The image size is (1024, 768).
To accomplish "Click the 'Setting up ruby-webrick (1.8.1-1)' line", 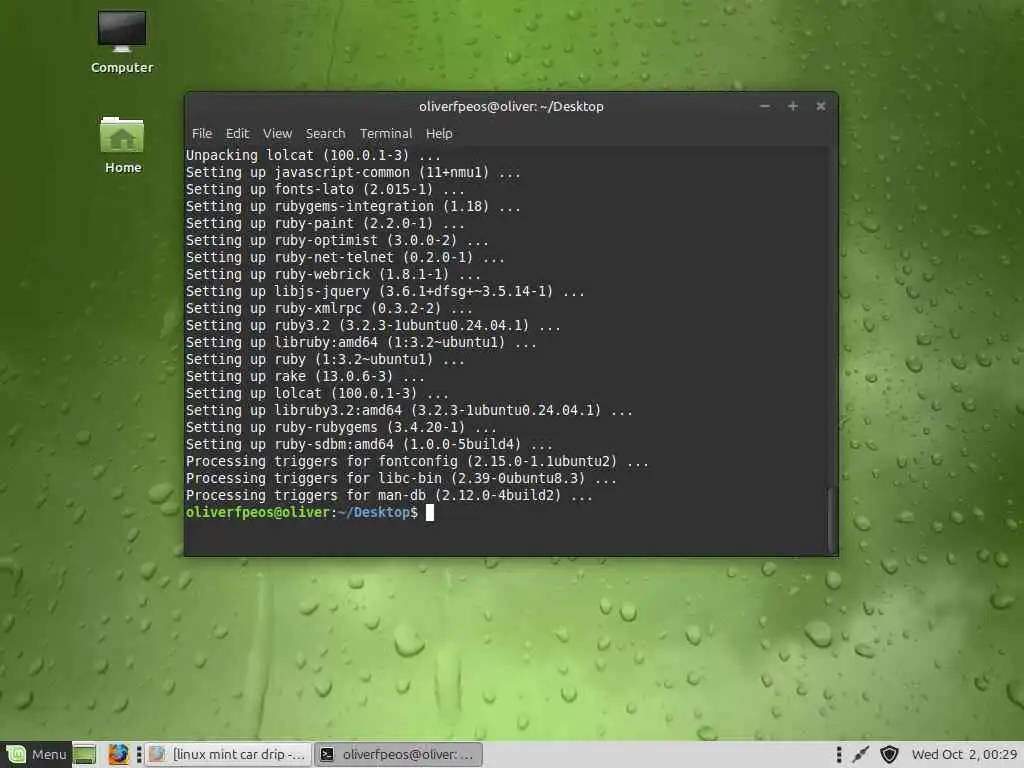I will (x=333, y=274).
